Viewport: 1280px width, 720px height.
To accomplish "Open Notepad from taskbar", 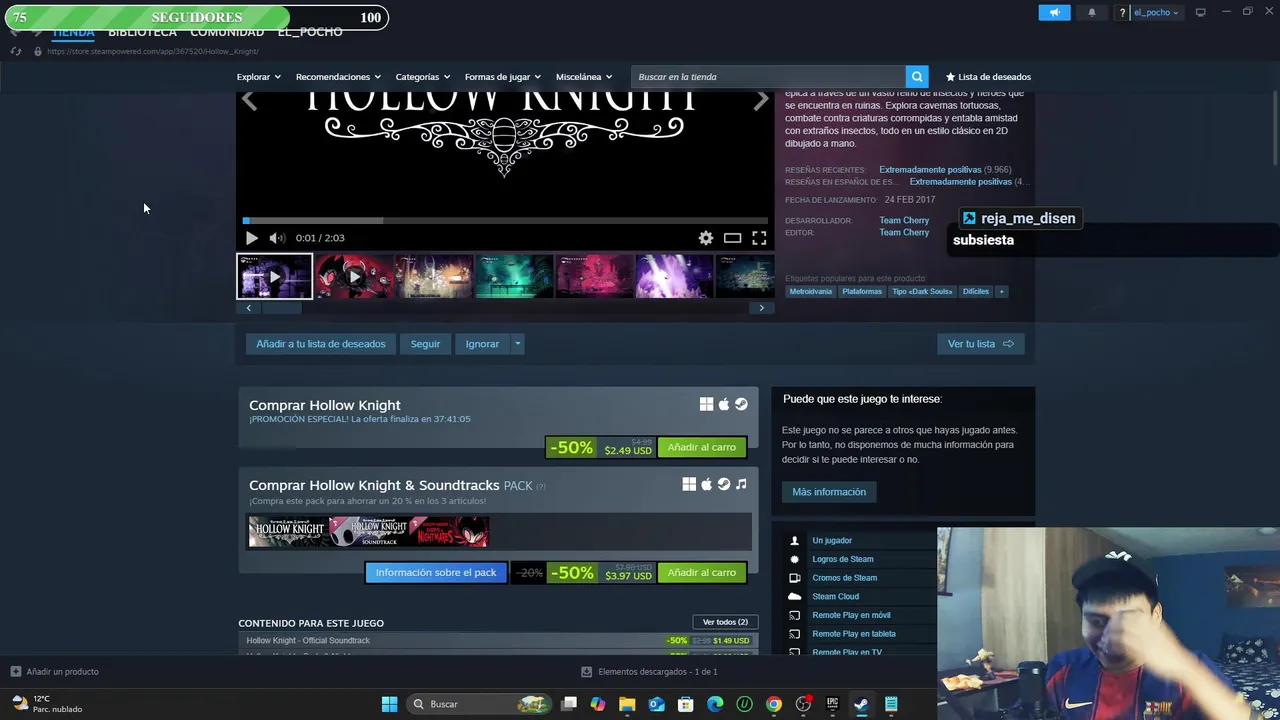I will (x=891, y=704).
